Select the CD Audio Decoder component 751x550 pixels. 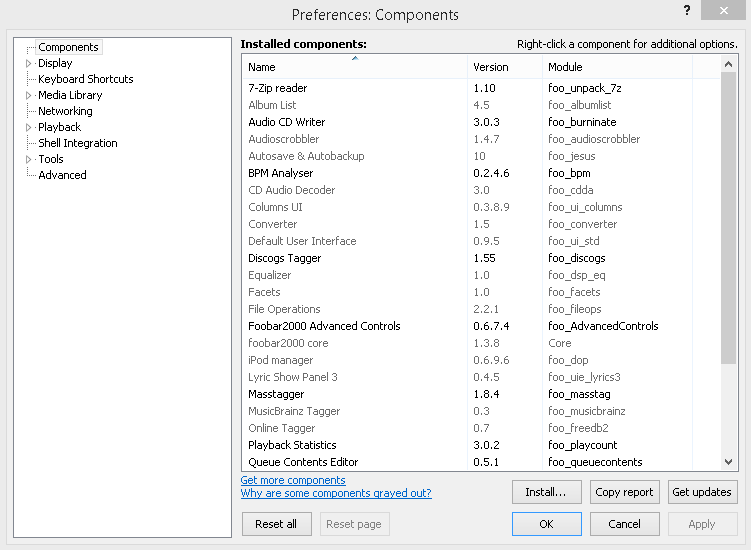[481, 190]
